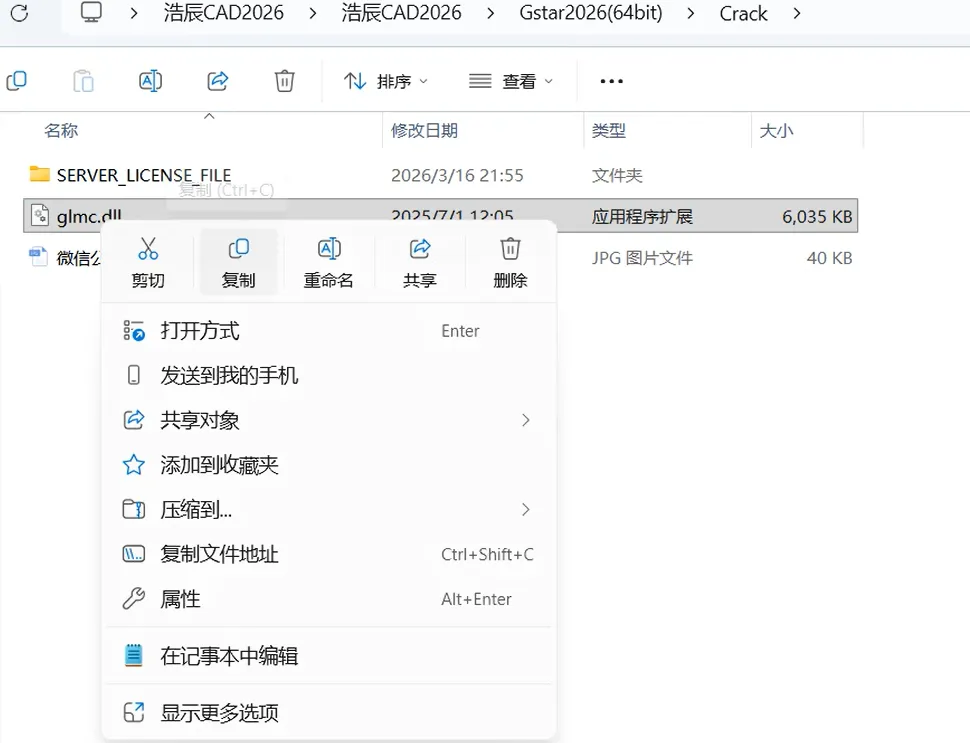
Task: Expand the chevron after the monitor icon
Action: pyautogui.click(x=134, y=13)
